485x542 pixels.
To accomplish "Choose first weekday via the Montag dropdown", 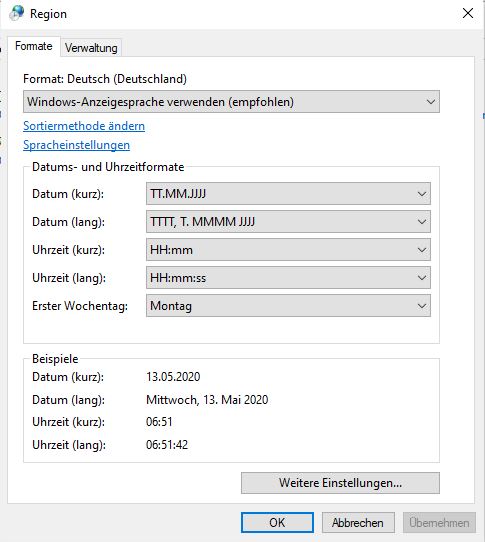I will tap(288, 306).
